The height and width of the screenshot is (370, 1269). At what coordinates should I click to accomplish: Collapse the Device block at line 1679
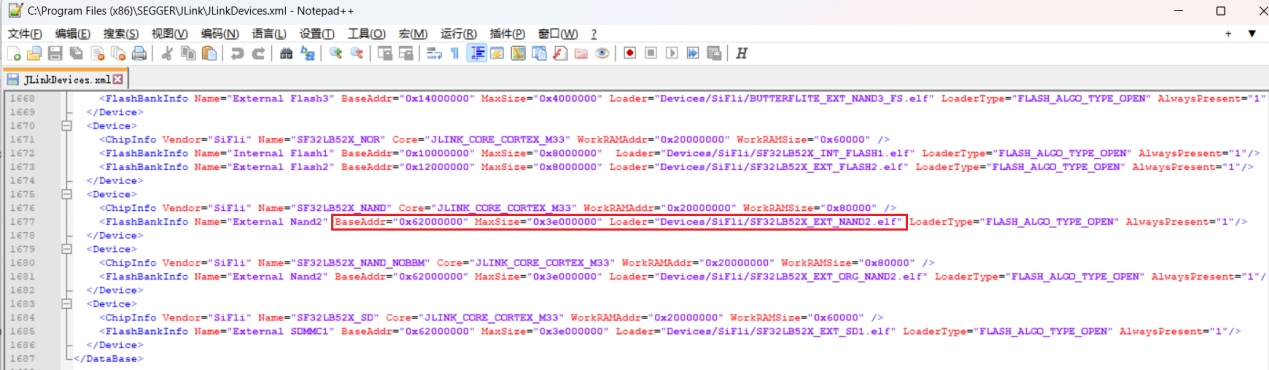tap(67, 248)
